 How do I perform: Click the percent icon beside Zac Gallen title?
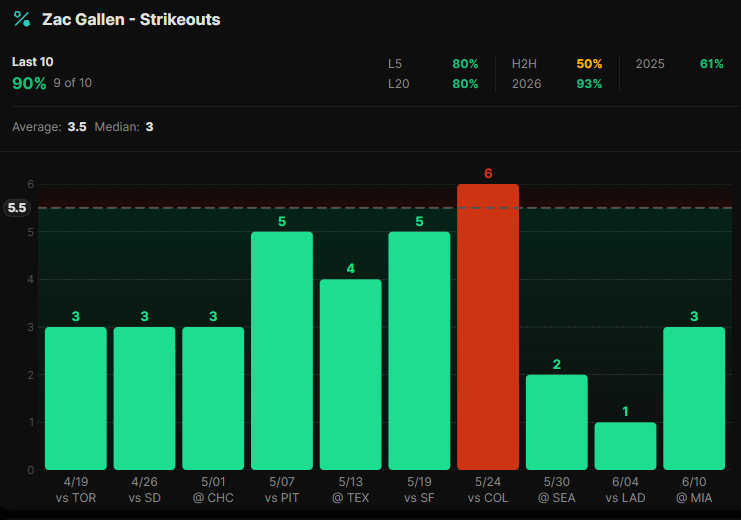[x=22, y=19]
